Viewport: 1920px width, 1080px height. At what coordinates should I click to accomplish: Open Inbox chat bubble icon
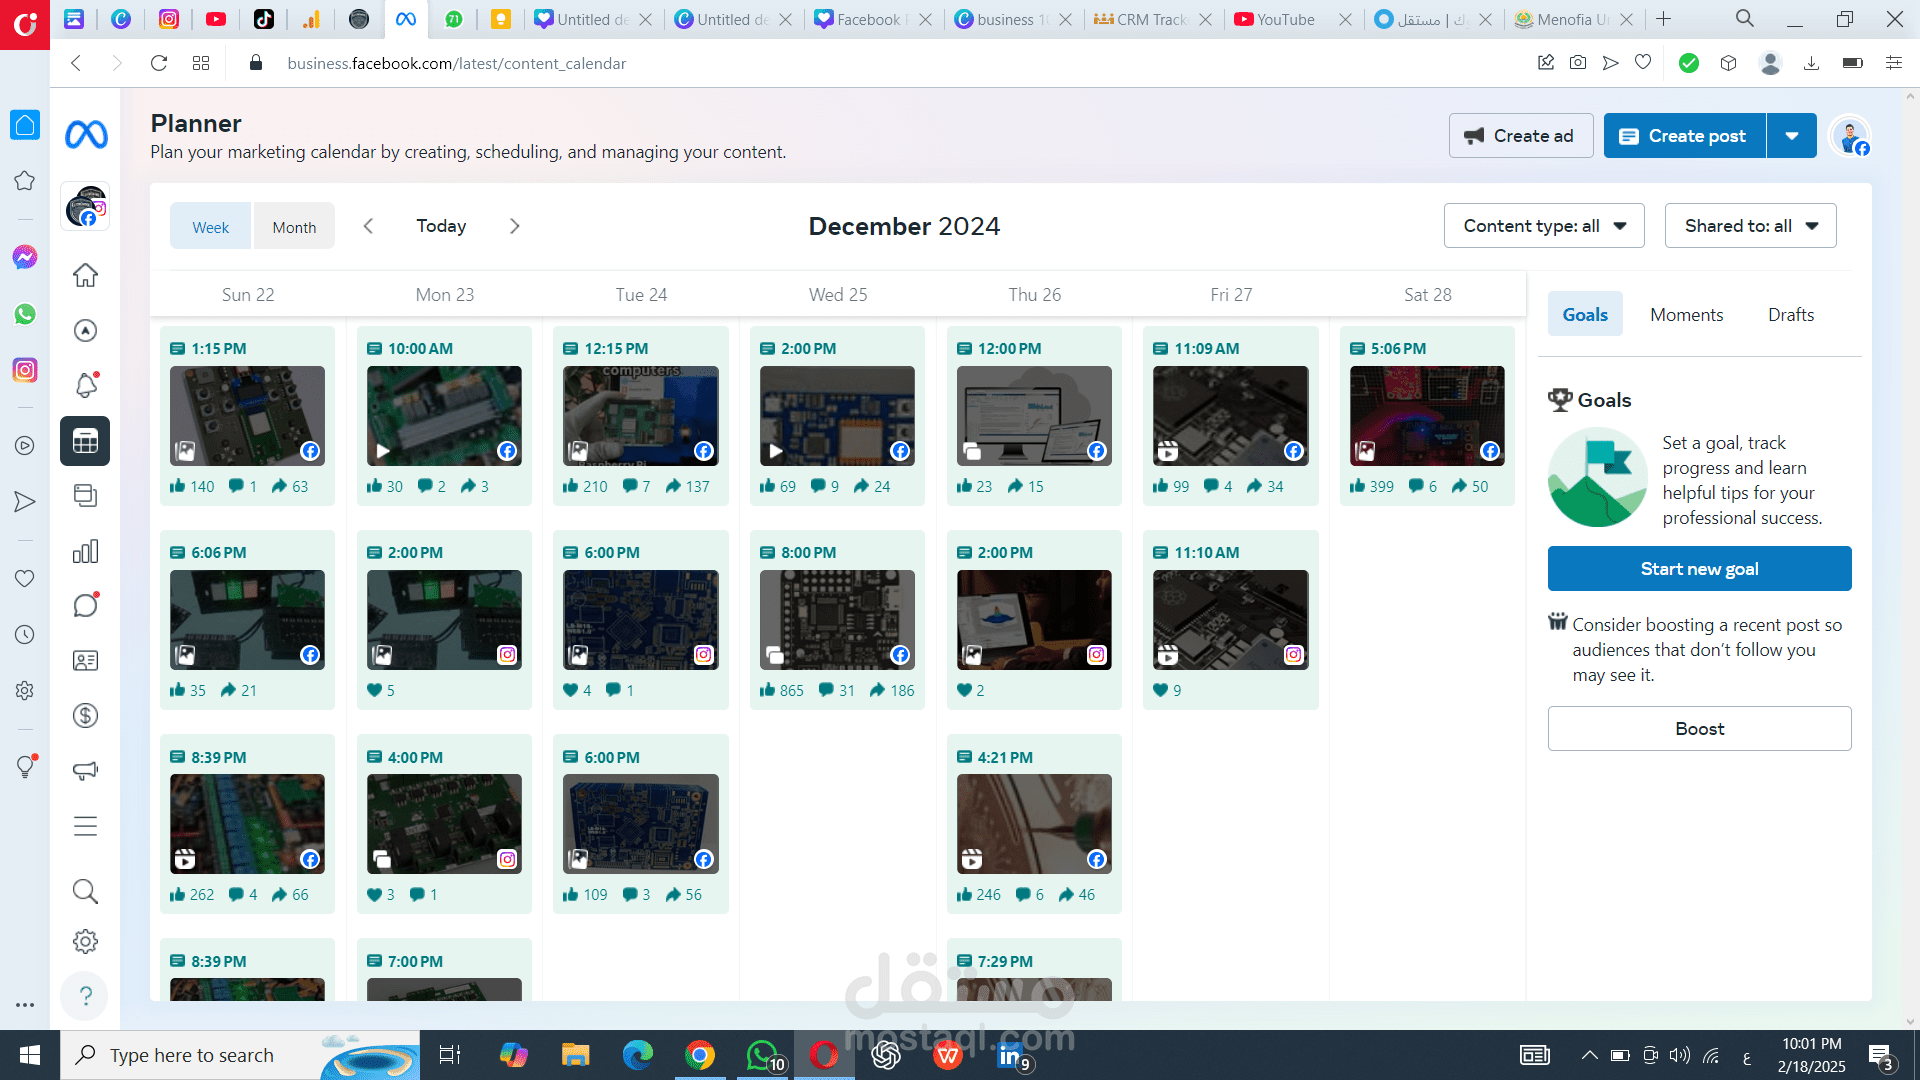coord(85,605)
